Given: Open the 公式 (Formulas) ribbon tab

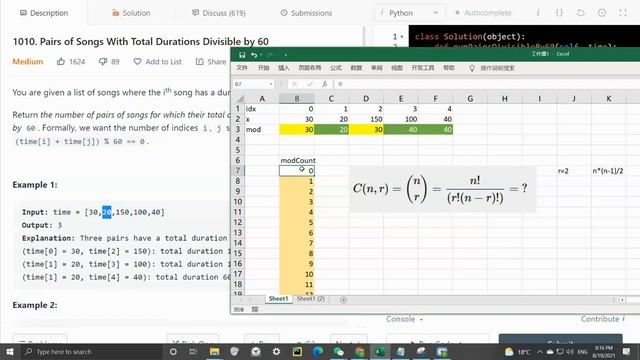Looking at the screenshot, I should pyautogui.click(x=336, y=68).
